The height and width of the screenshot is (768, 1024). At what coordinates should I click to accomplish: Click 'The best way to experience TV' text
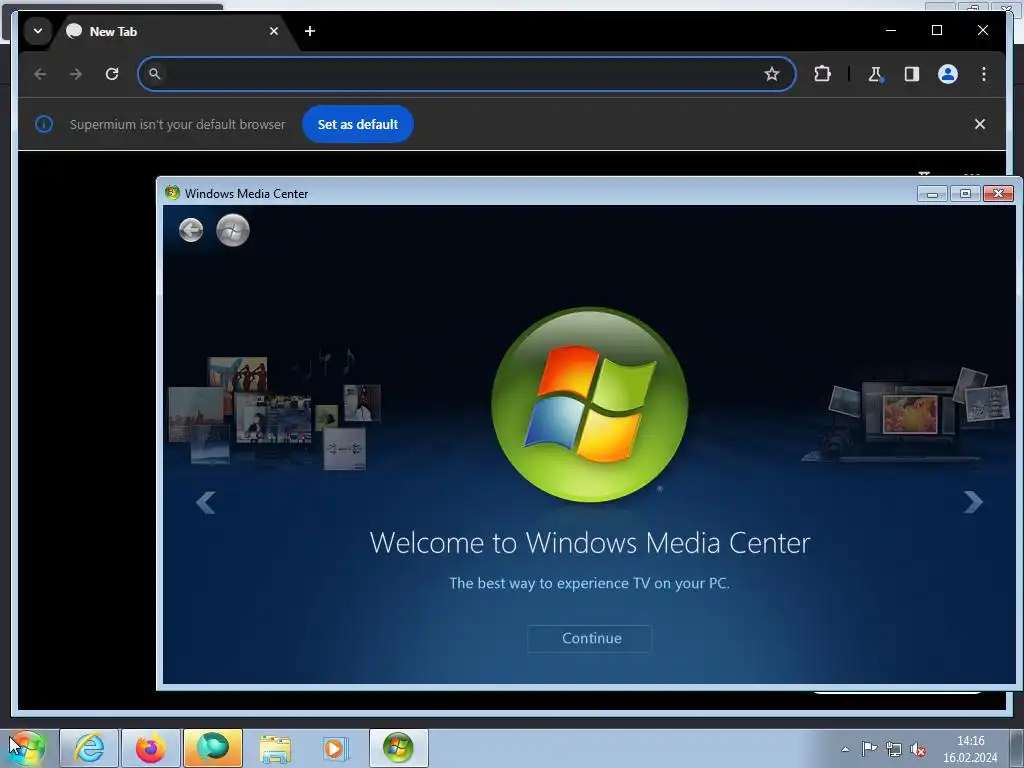589,583
